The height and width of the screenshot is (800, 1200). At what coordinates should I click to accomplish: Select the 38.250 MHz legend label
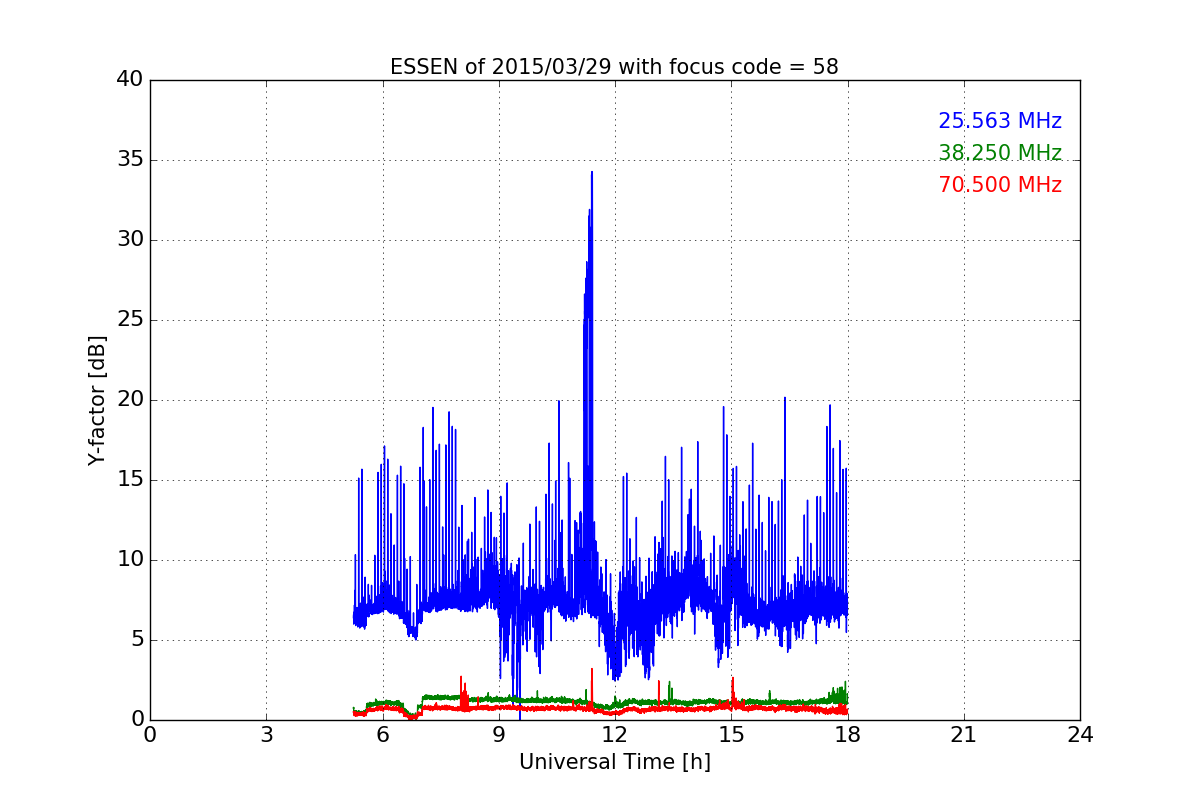click(x=1000, y=153)
